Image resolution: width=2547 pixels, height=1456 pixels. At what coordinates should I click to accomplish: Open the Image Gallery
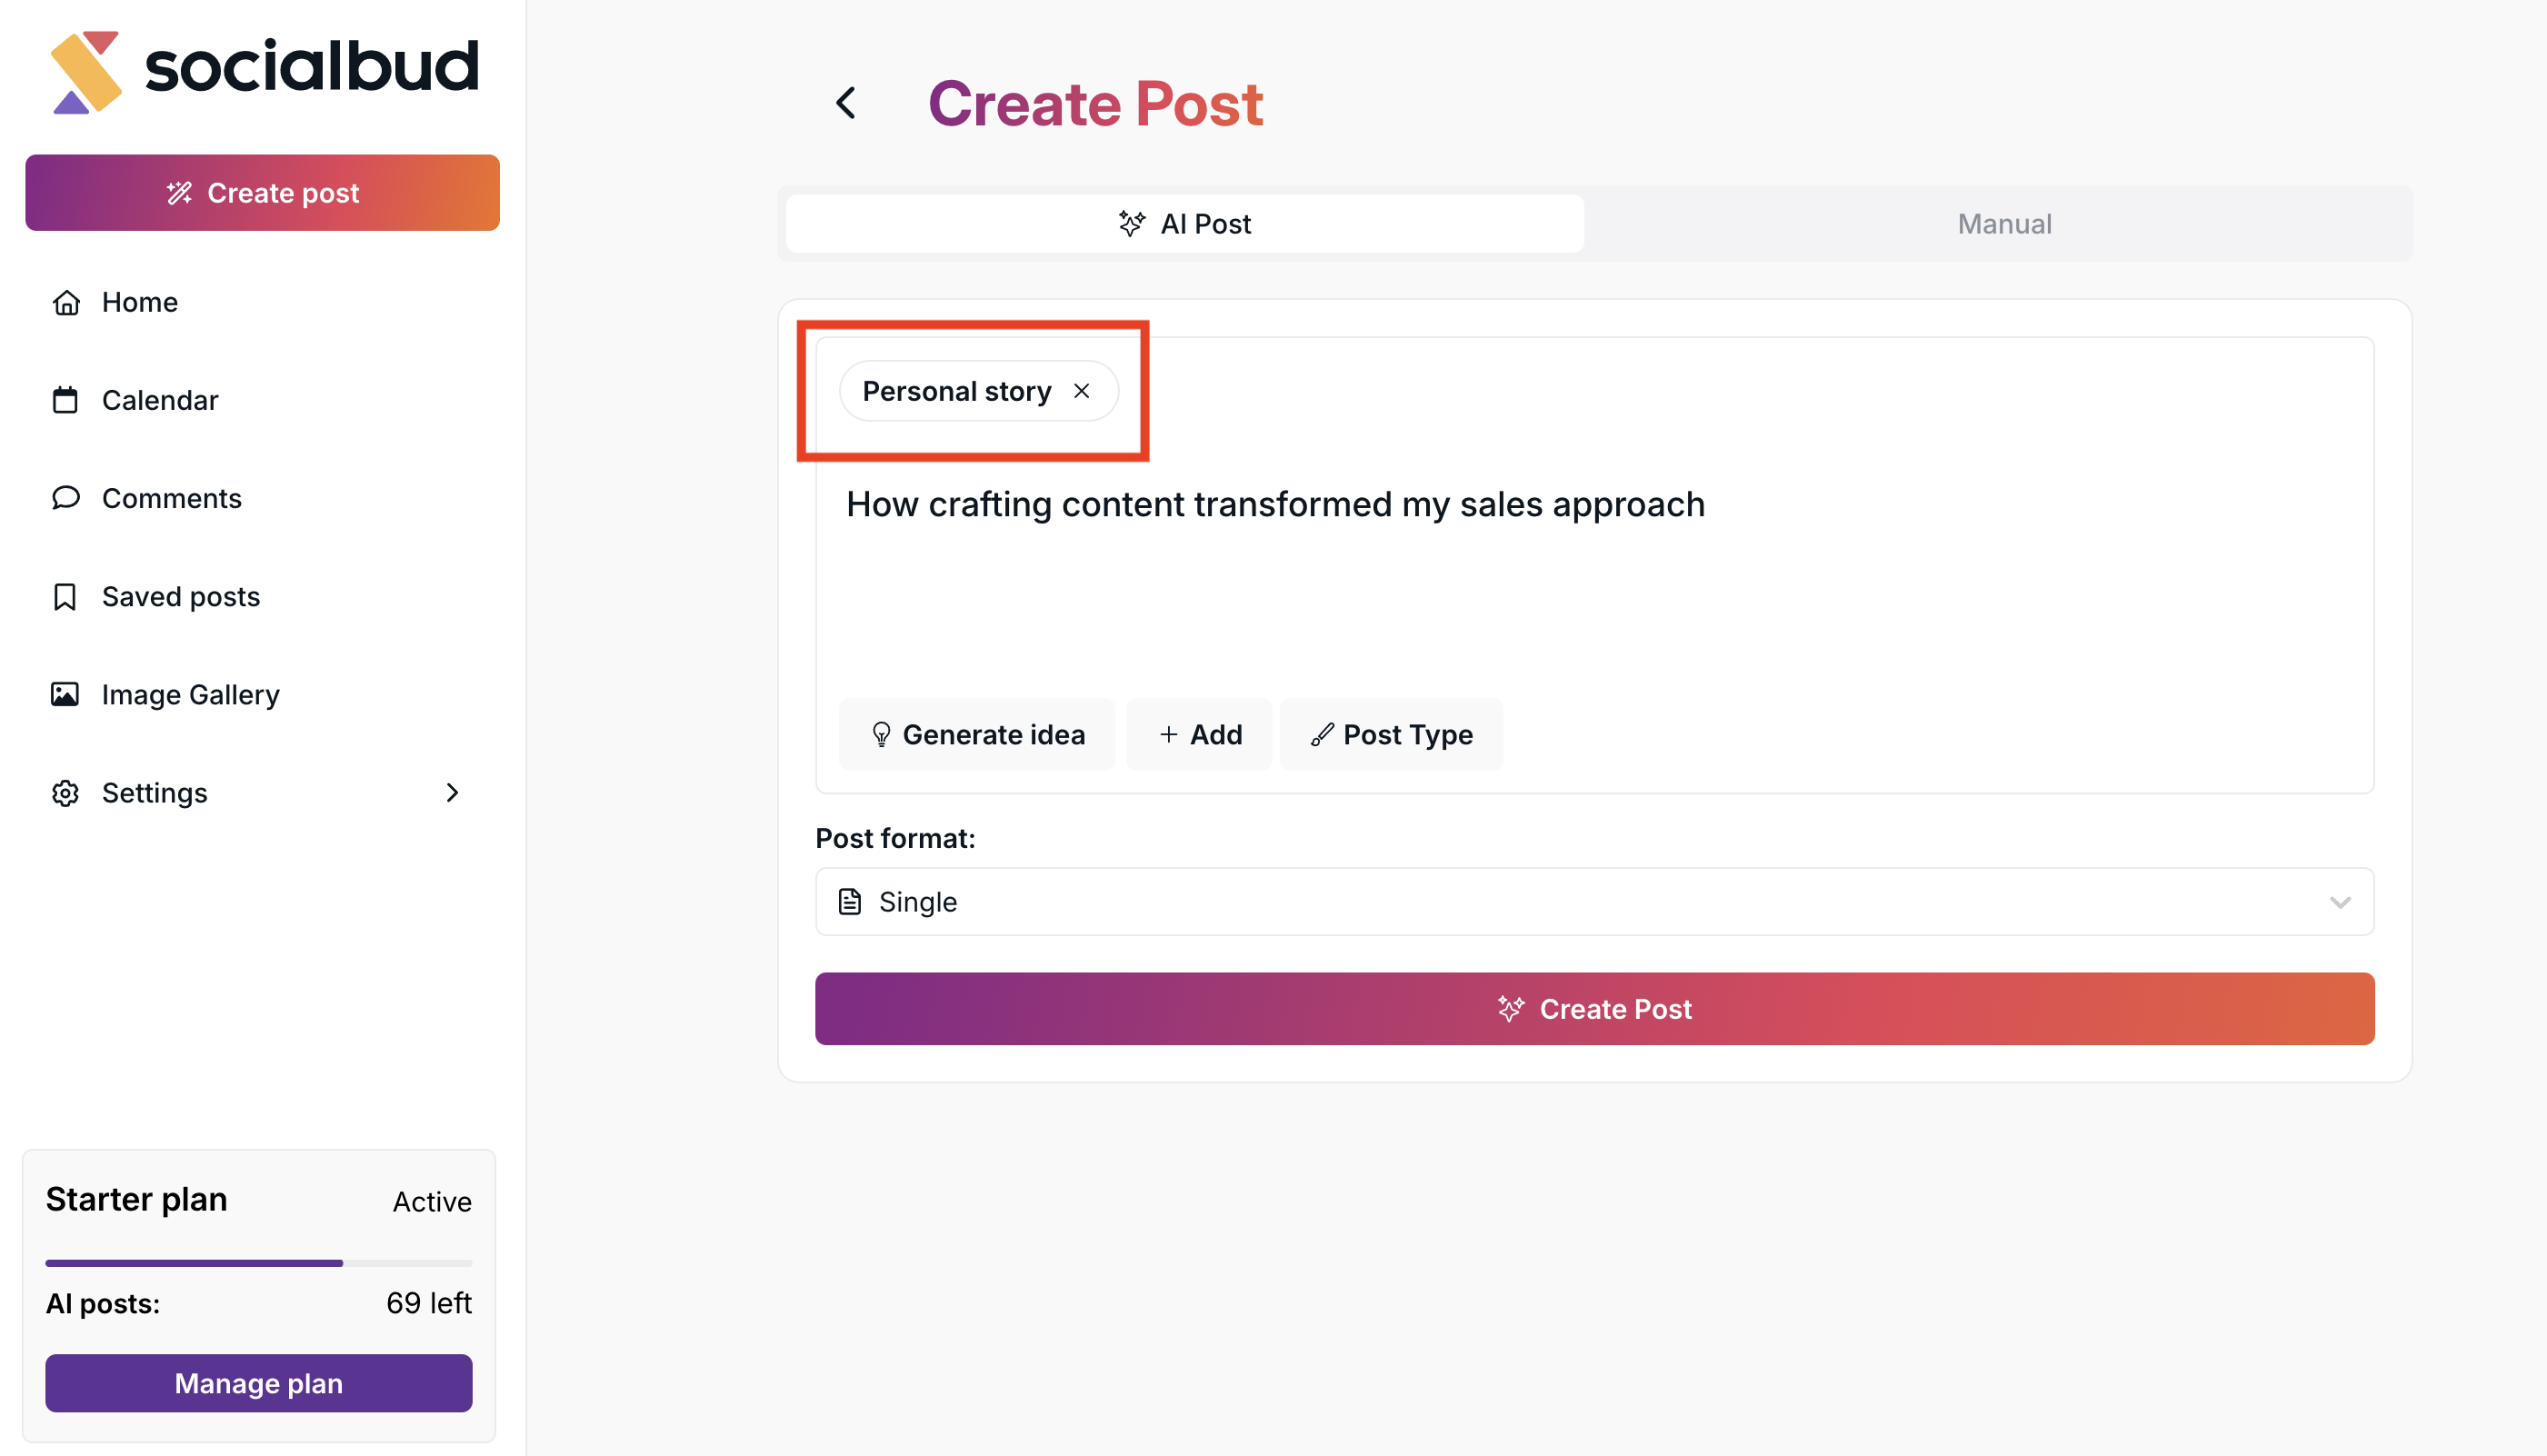pyautogui.click(x=190, y=694)
